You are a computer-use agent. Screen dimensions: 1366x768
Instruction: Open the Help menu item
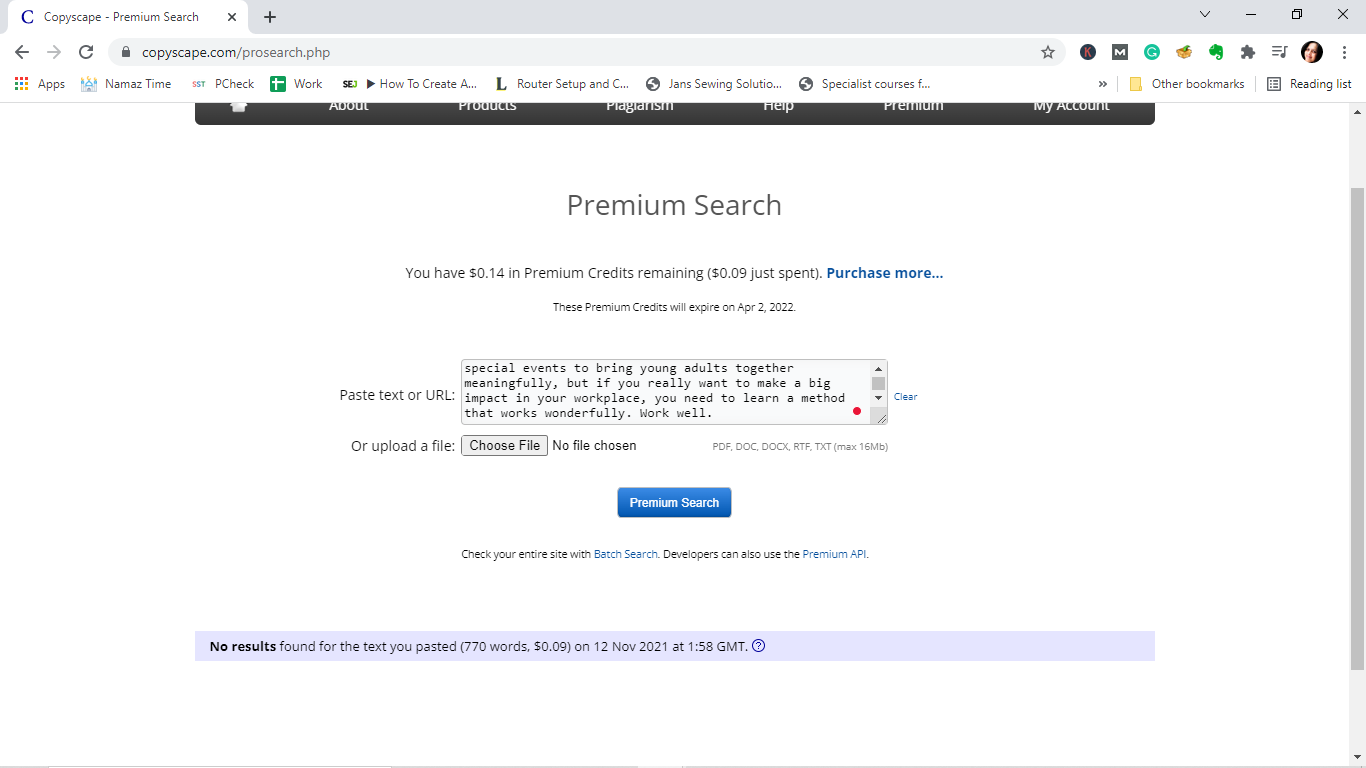point(778,106)
